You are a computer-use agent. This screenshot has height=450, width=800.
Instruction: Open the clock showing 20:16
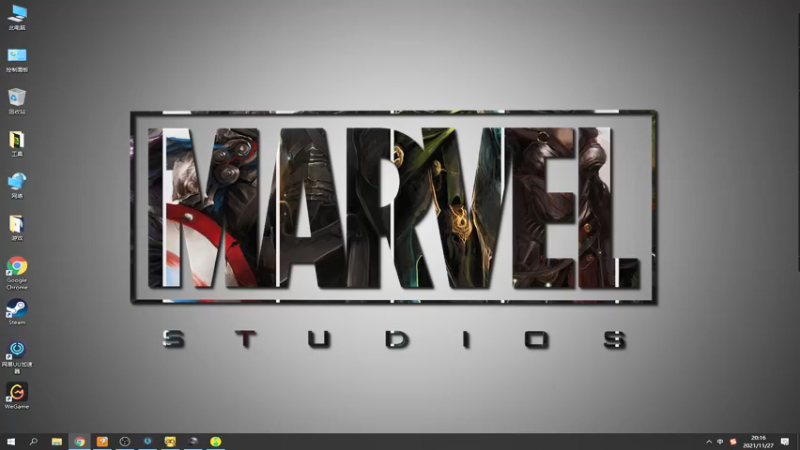pos(758,442)
